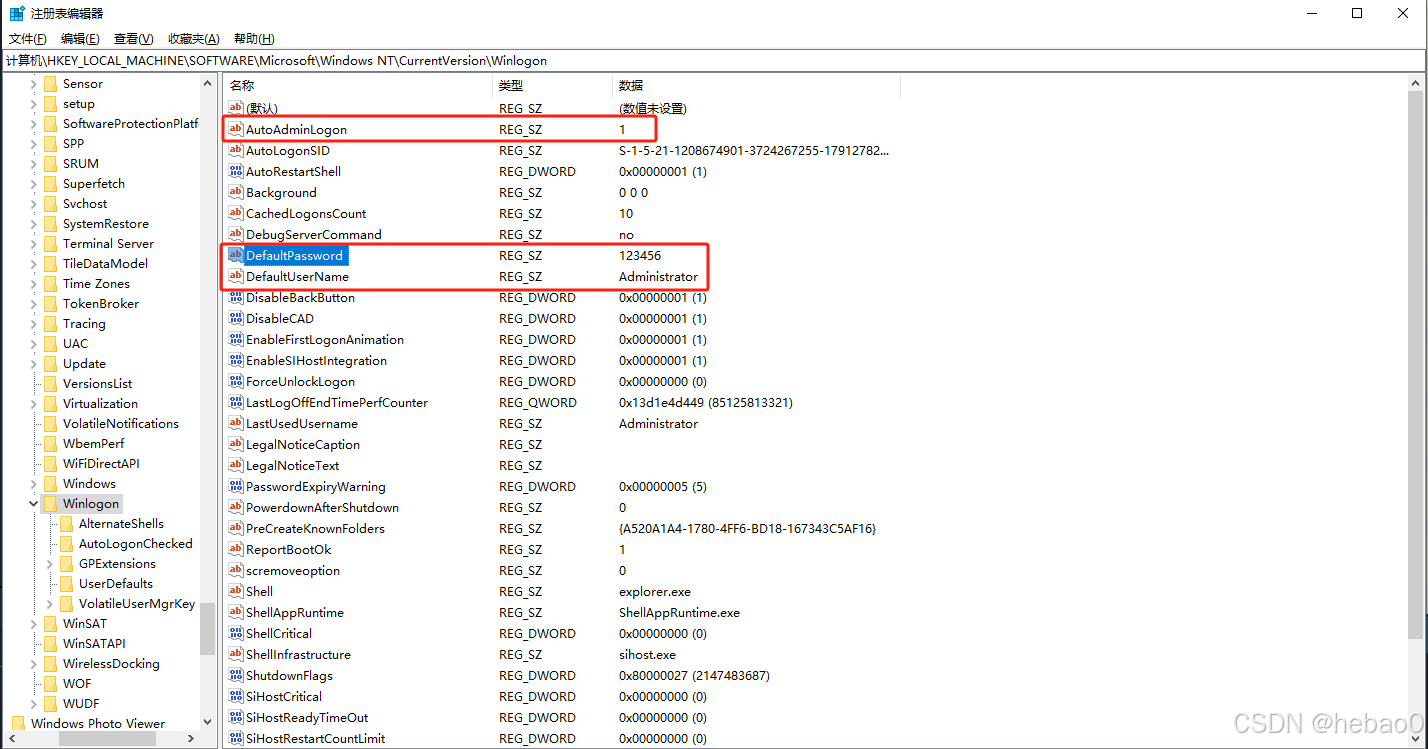Click the Windows Photo Viewer folder icon
This screenshot has width=1428, height=749.
18,723
